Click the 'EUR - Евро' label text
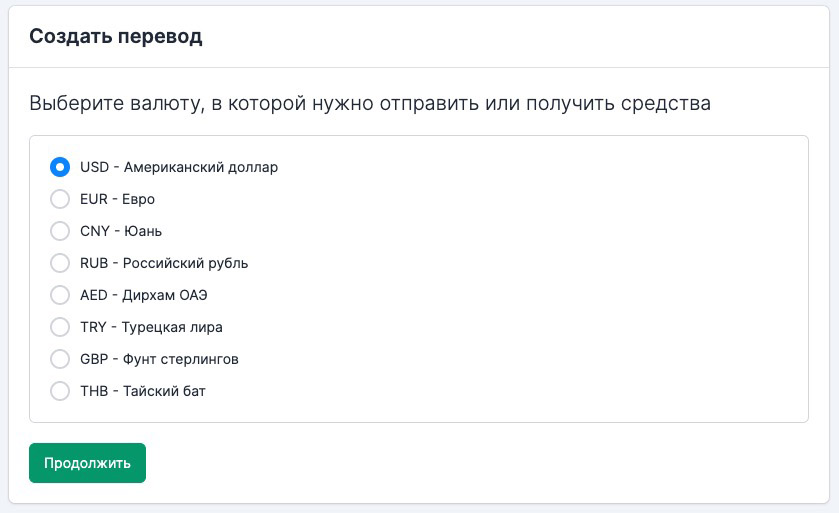 [117, 199]
